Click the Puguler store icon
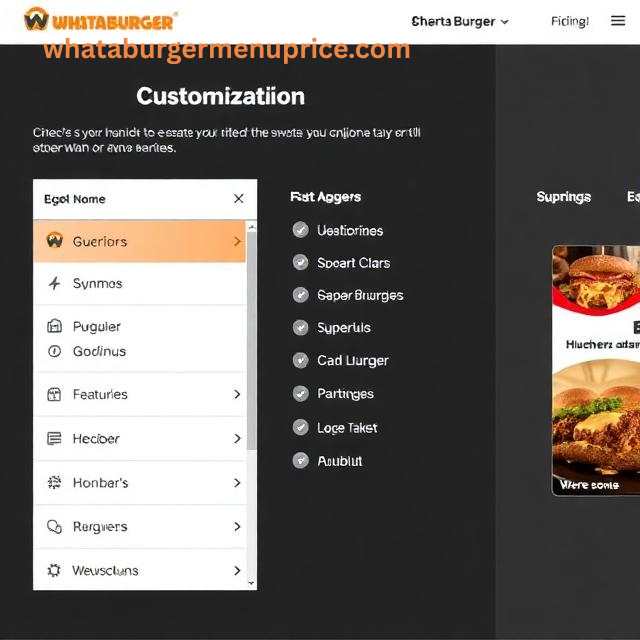 pos(54,326)
